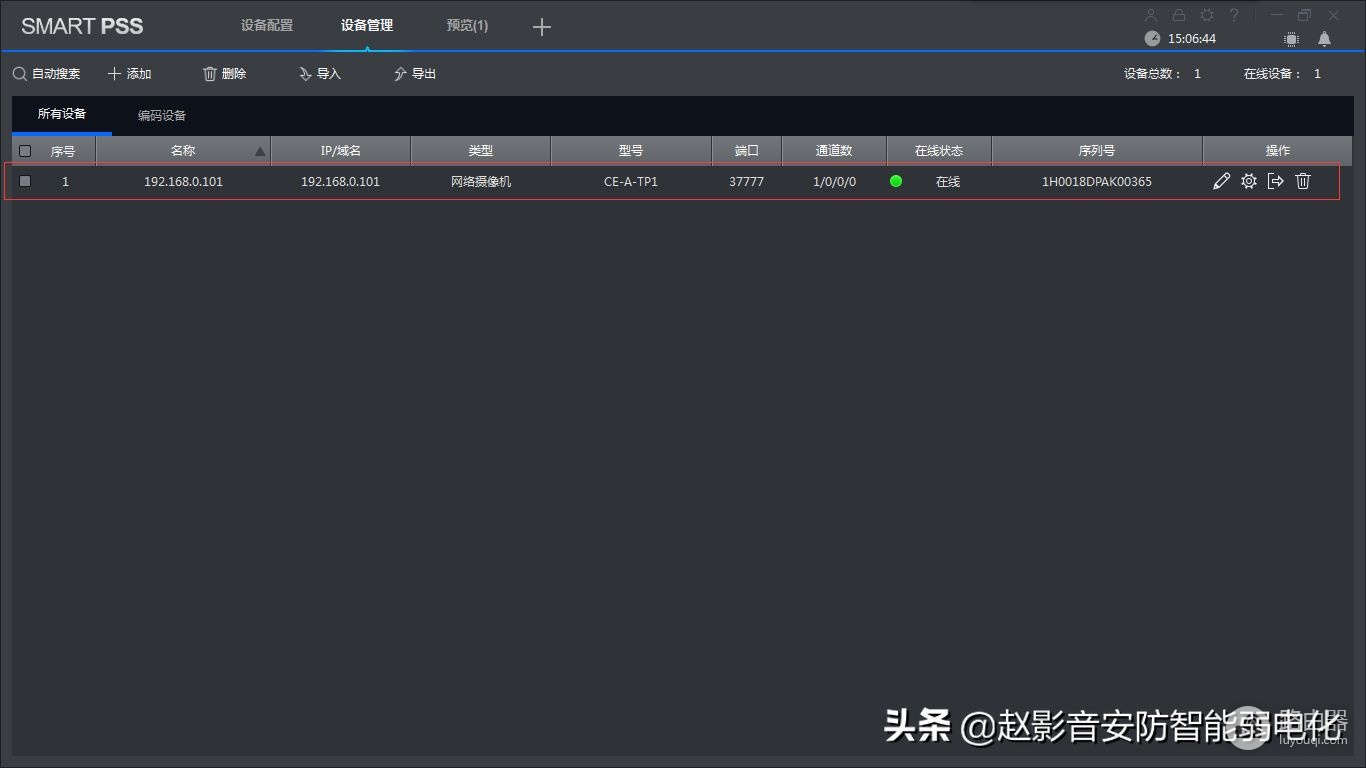Open settings gear in title bar
Image resolution: width=1366 pixels, height=768 pixels.
(1207, 15)
